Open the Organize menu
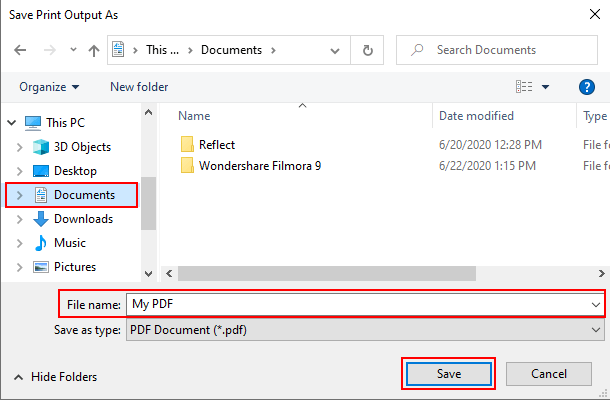610x400 pixels. [49, 87]
